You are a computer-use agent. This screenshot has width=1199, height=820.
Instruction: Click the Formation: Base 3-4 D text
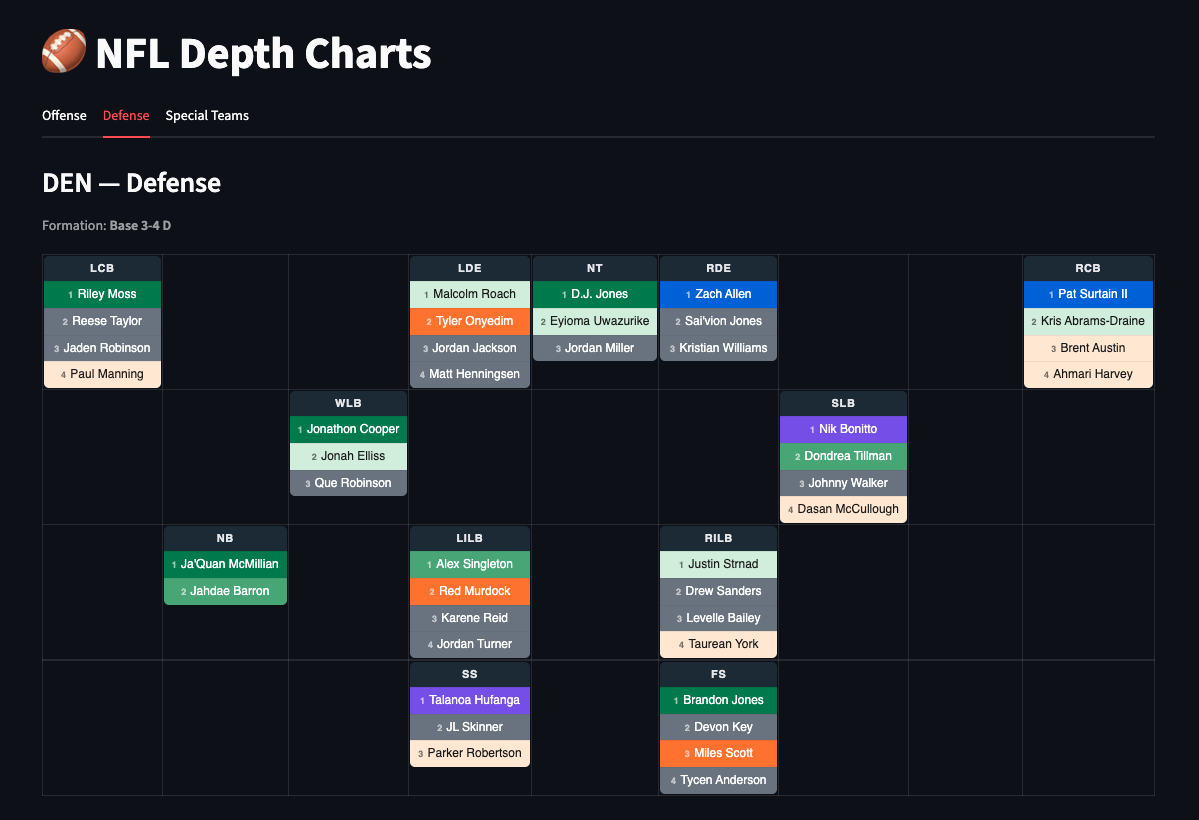(x=106, y=226)
